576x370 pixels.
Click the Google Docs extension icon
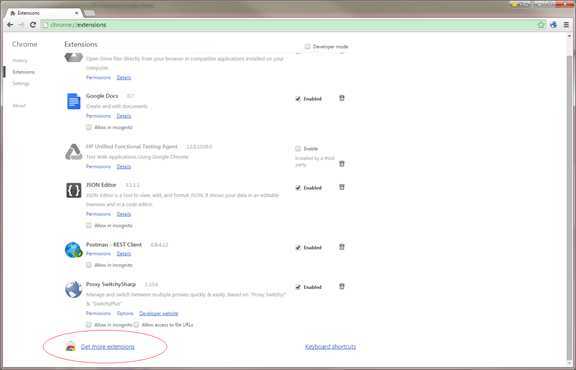pos(73,101)
